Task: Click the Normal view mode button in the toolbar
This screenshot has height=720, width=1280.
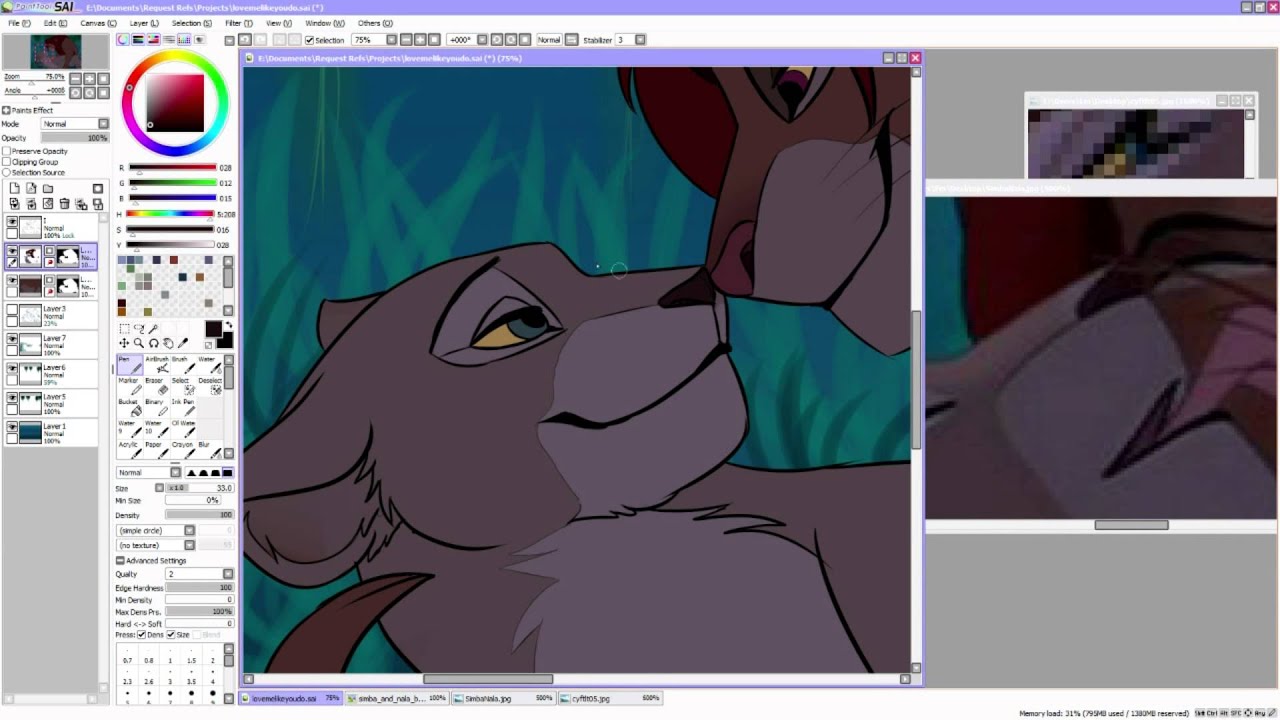Action: (x=549, y=40)
